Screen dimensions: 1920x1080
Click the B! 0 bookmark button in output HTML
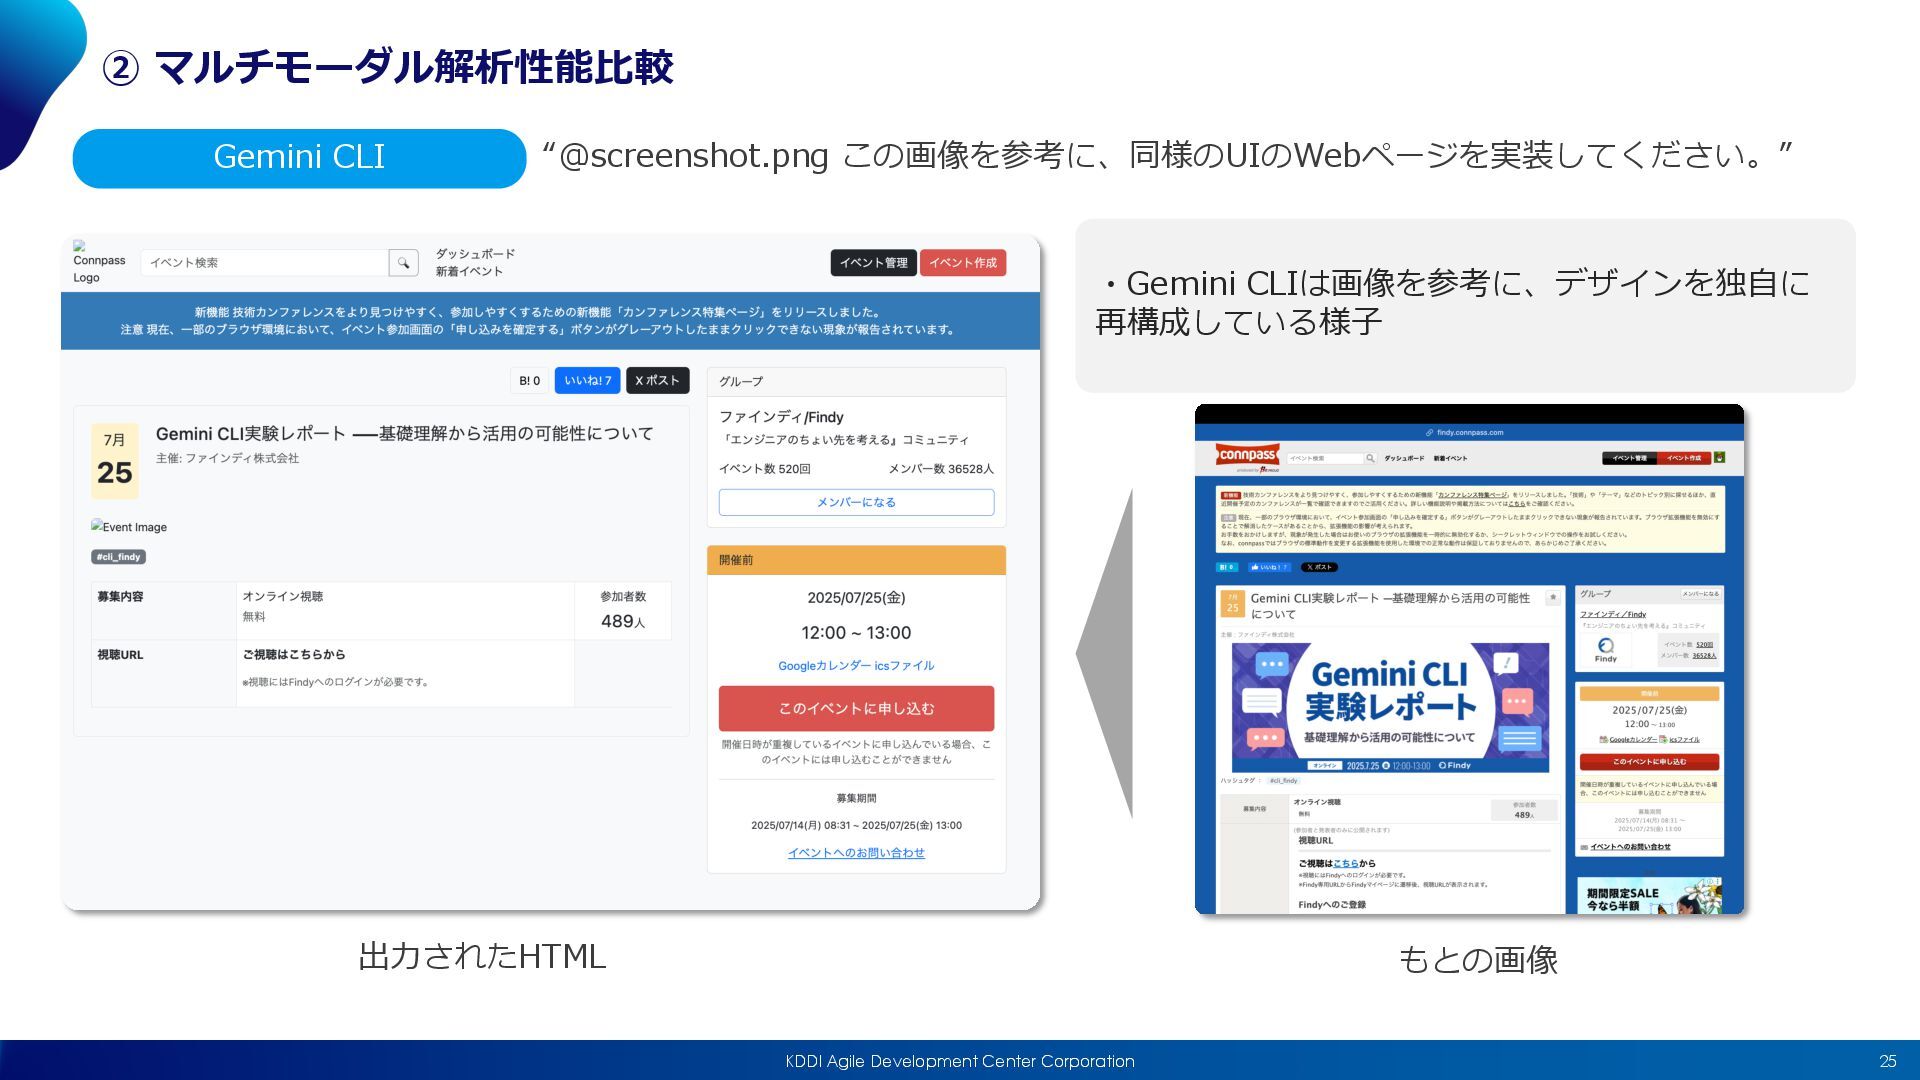[529, 381]
